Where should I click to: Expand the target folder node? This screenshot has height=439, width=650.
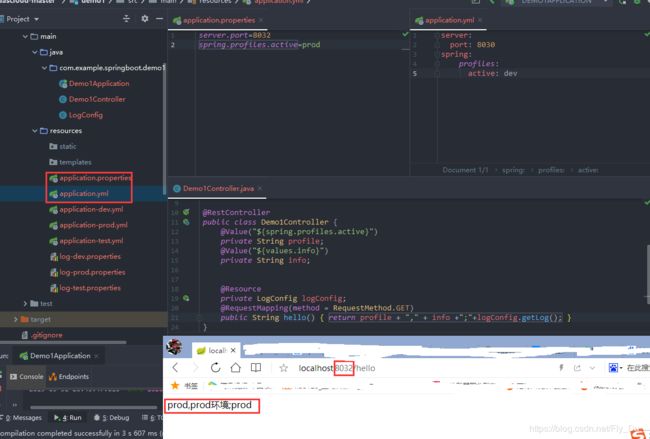point(16,319)
